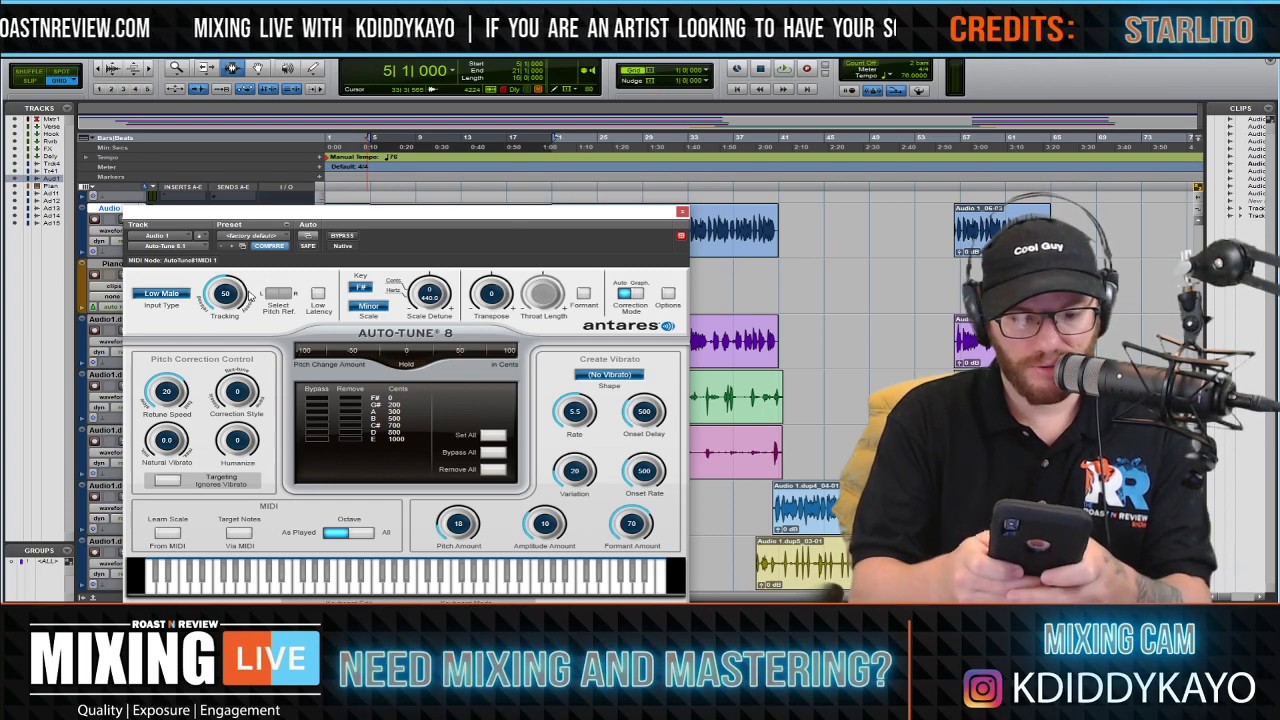Open the Audio 1 track selector dropdown
The width and height of the screenshot is (1280, 720).
point(160,236)
